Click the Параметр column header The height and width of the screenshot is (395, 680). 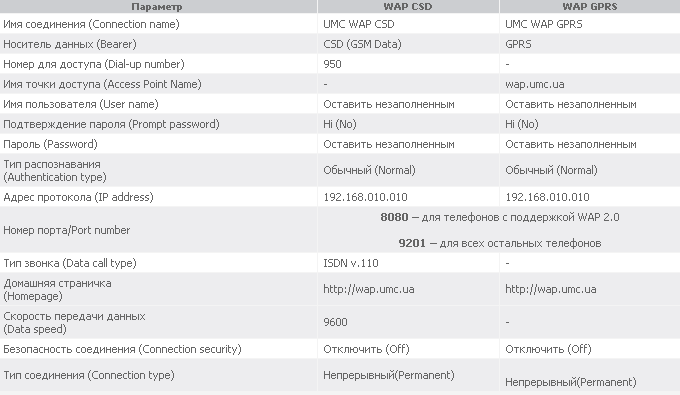coord(157,7)
